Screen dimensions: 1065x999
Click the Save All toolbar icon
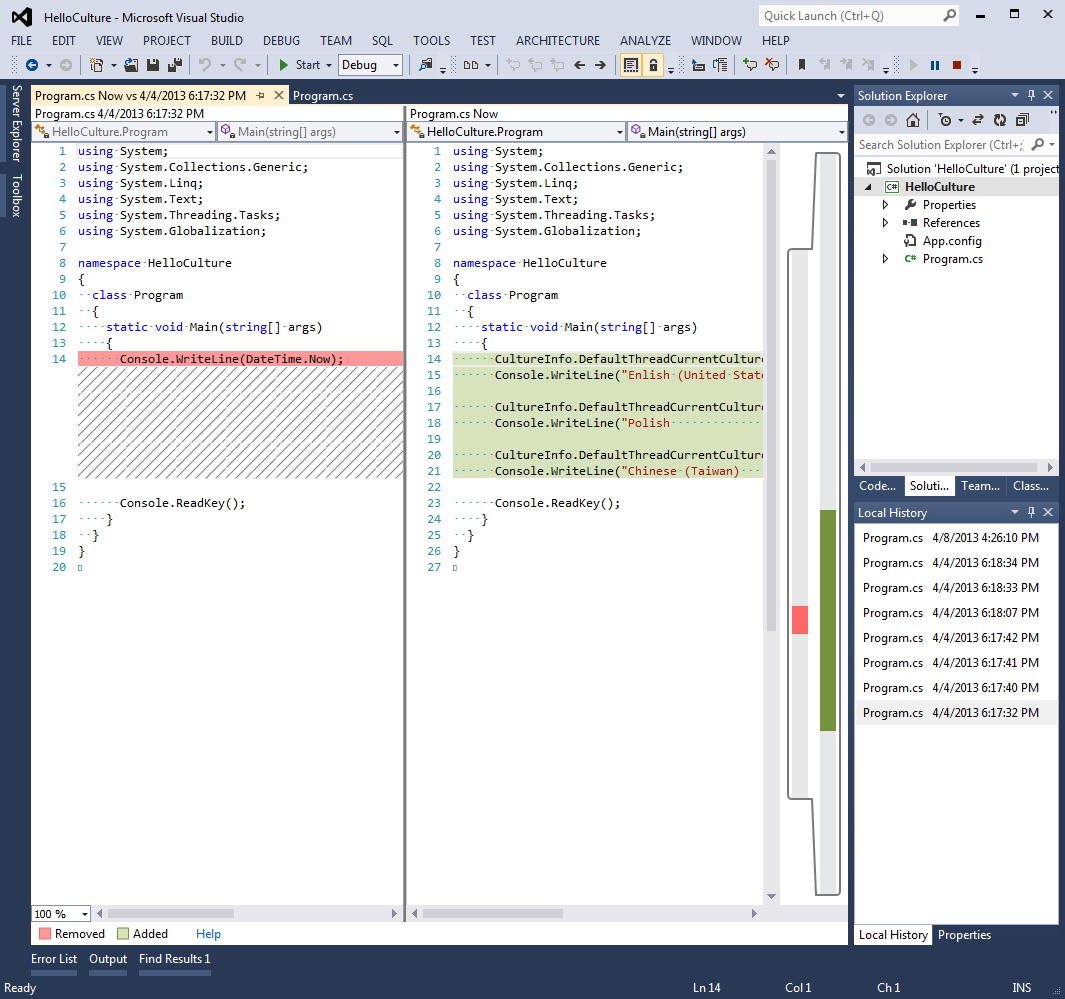(175, 65)
